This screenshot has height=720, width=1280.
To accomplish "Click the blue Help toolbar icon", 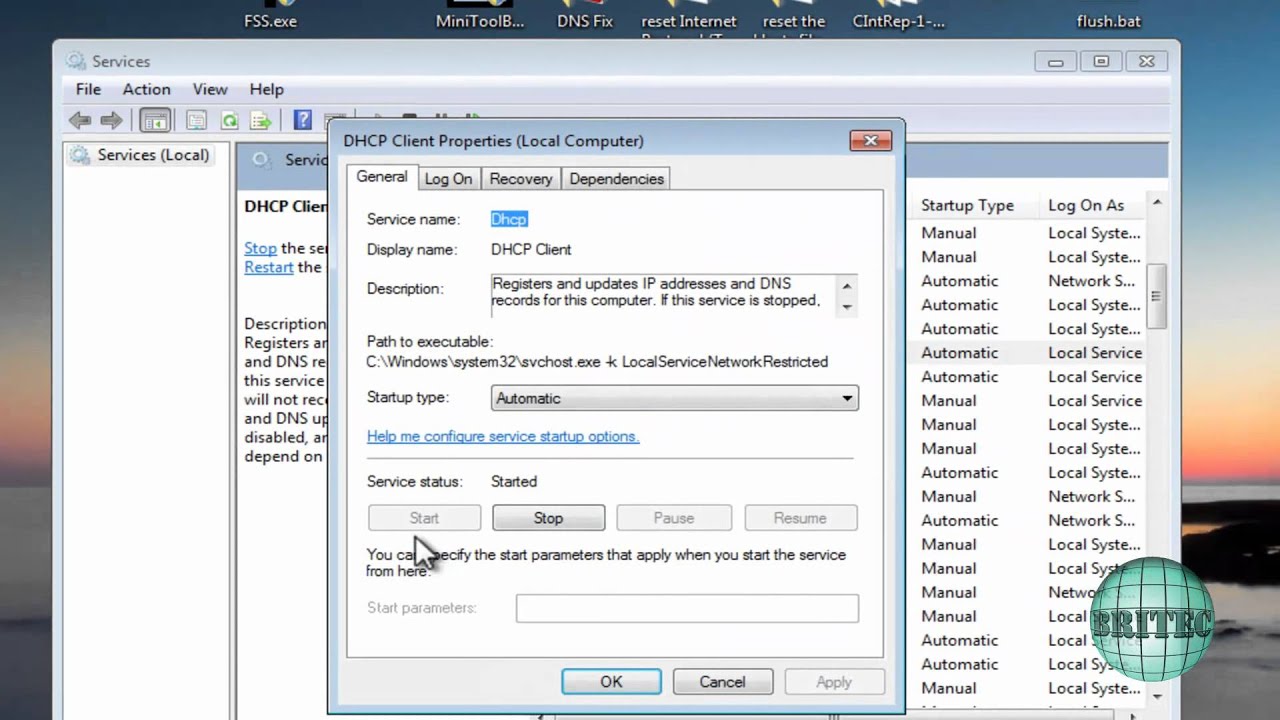I will pyautogui.click(x=302, y=121).
